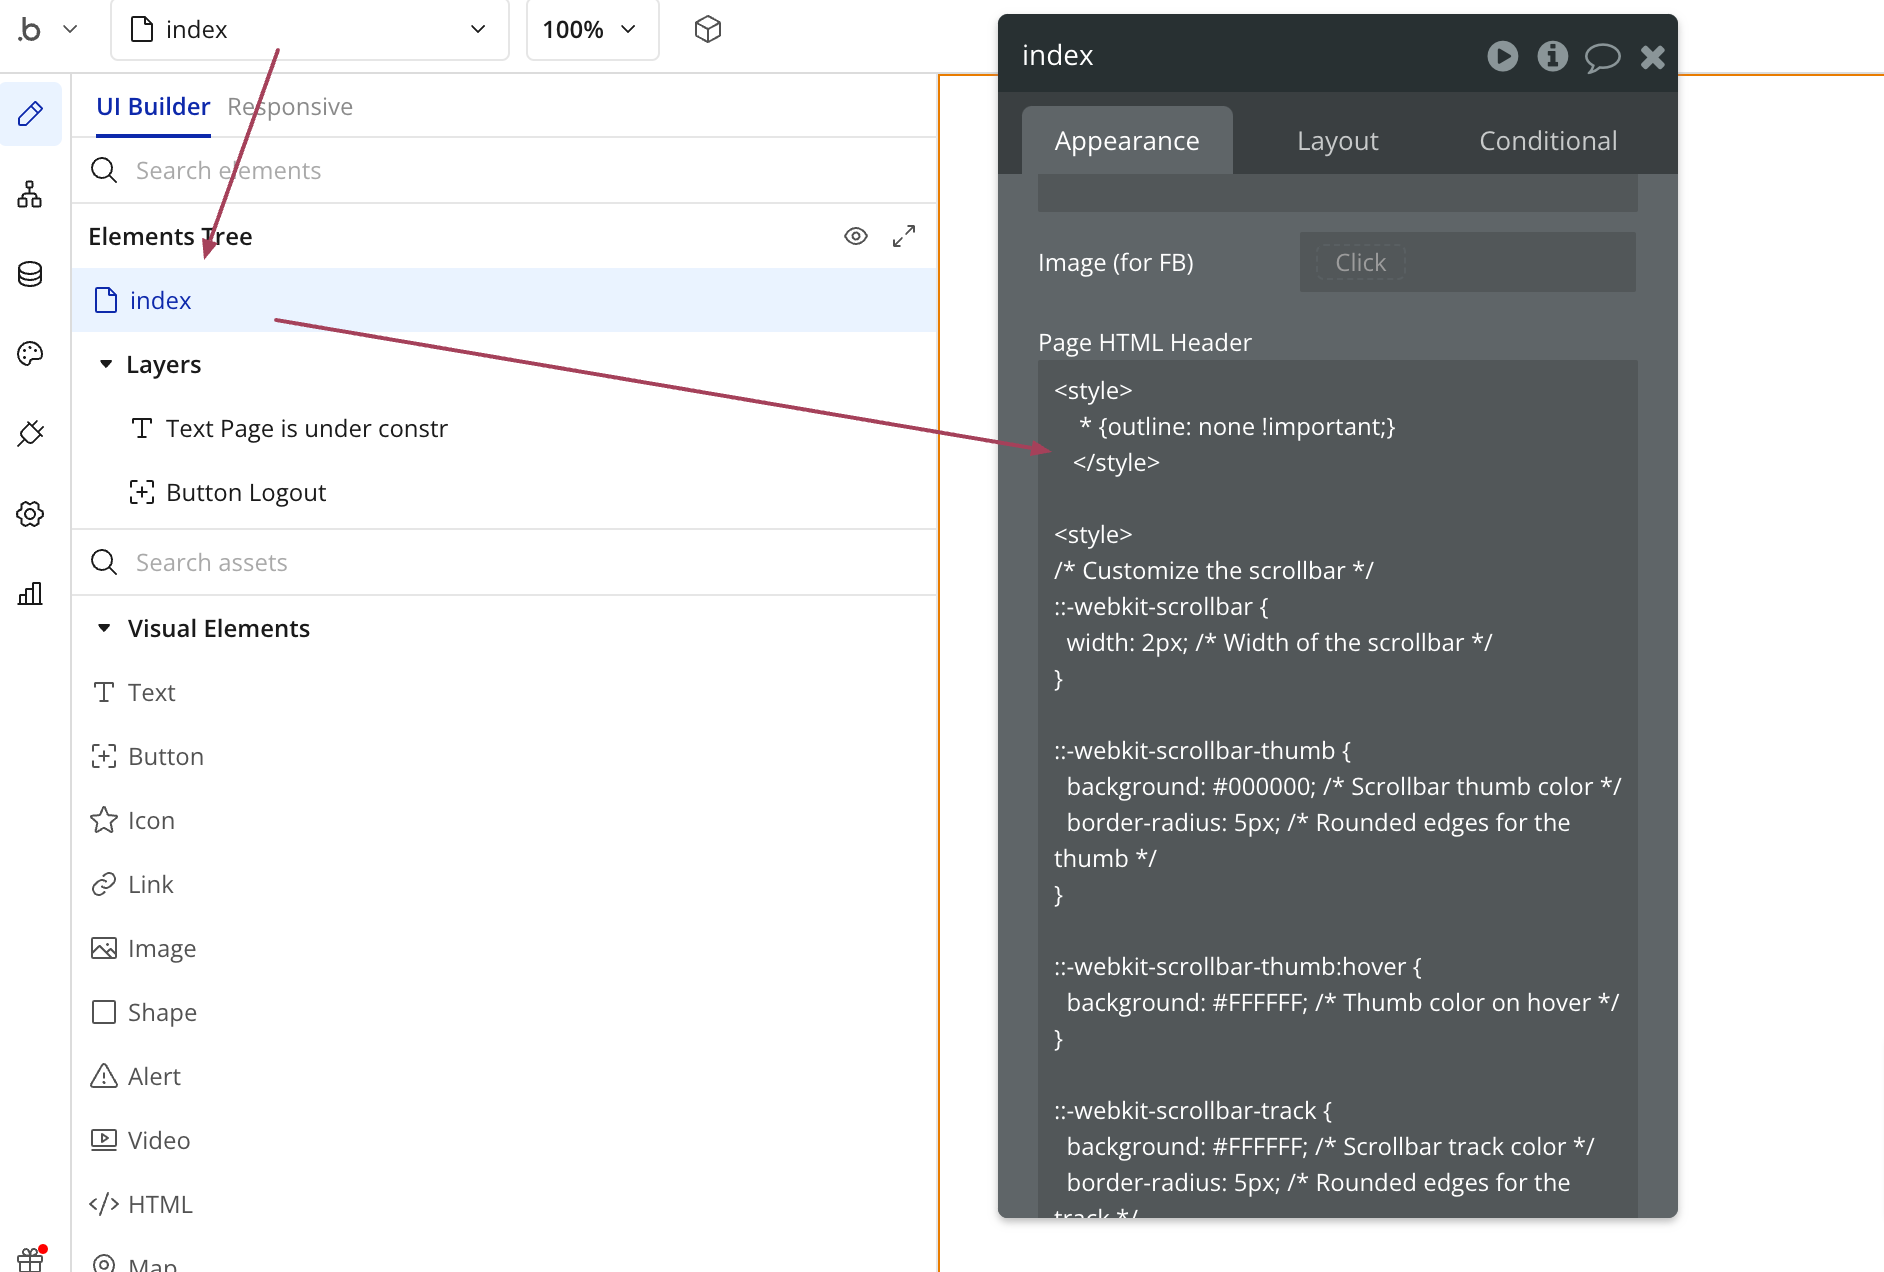Viewport: 1884px width, 1272px height.
Task: Pick the Icon visual element
Action: [x=133, y=820]
